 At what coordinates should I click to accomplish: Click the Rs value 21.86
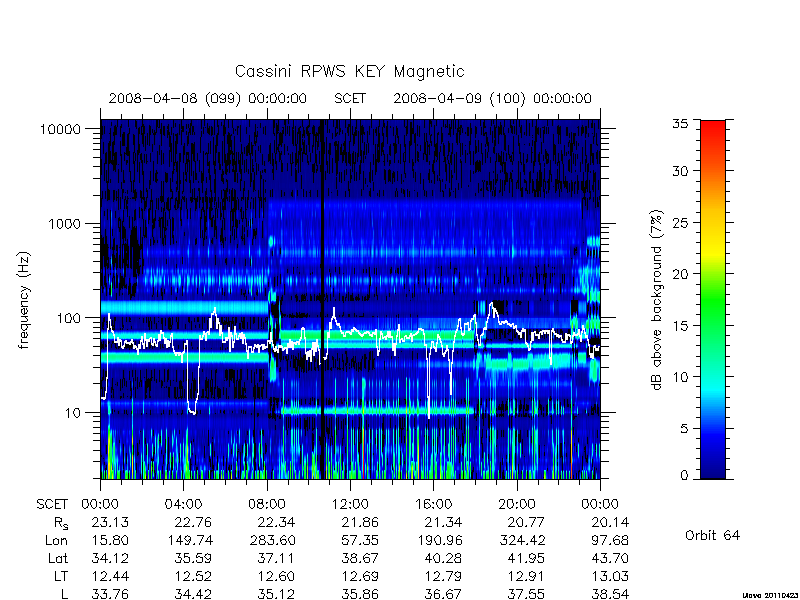(360, 522)
